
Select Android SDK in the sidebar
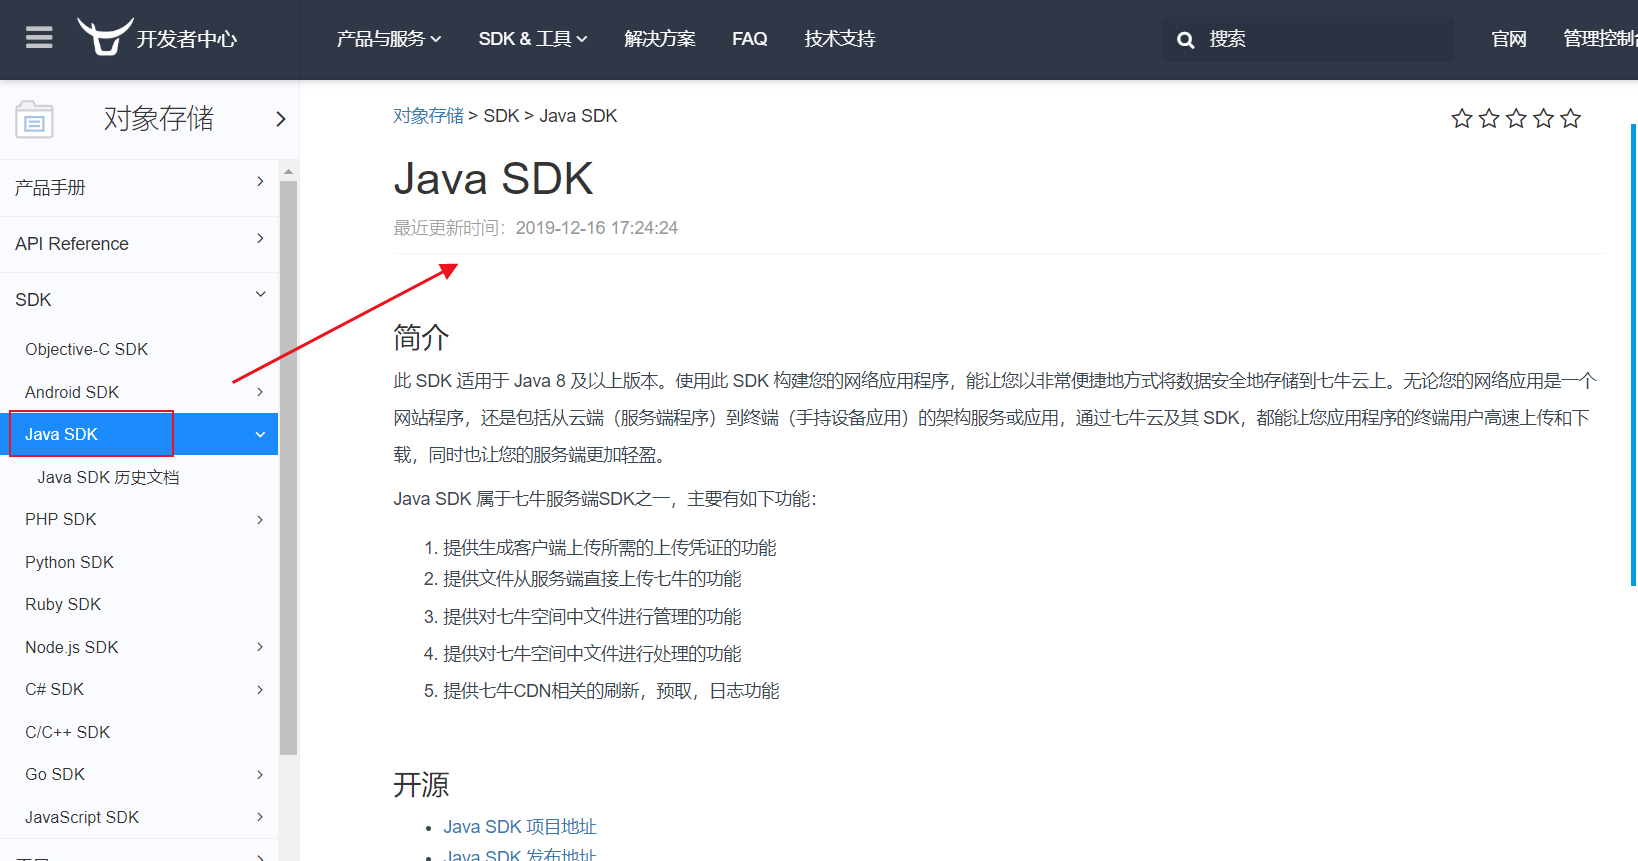pyautogui.click(x=72, y=392)
